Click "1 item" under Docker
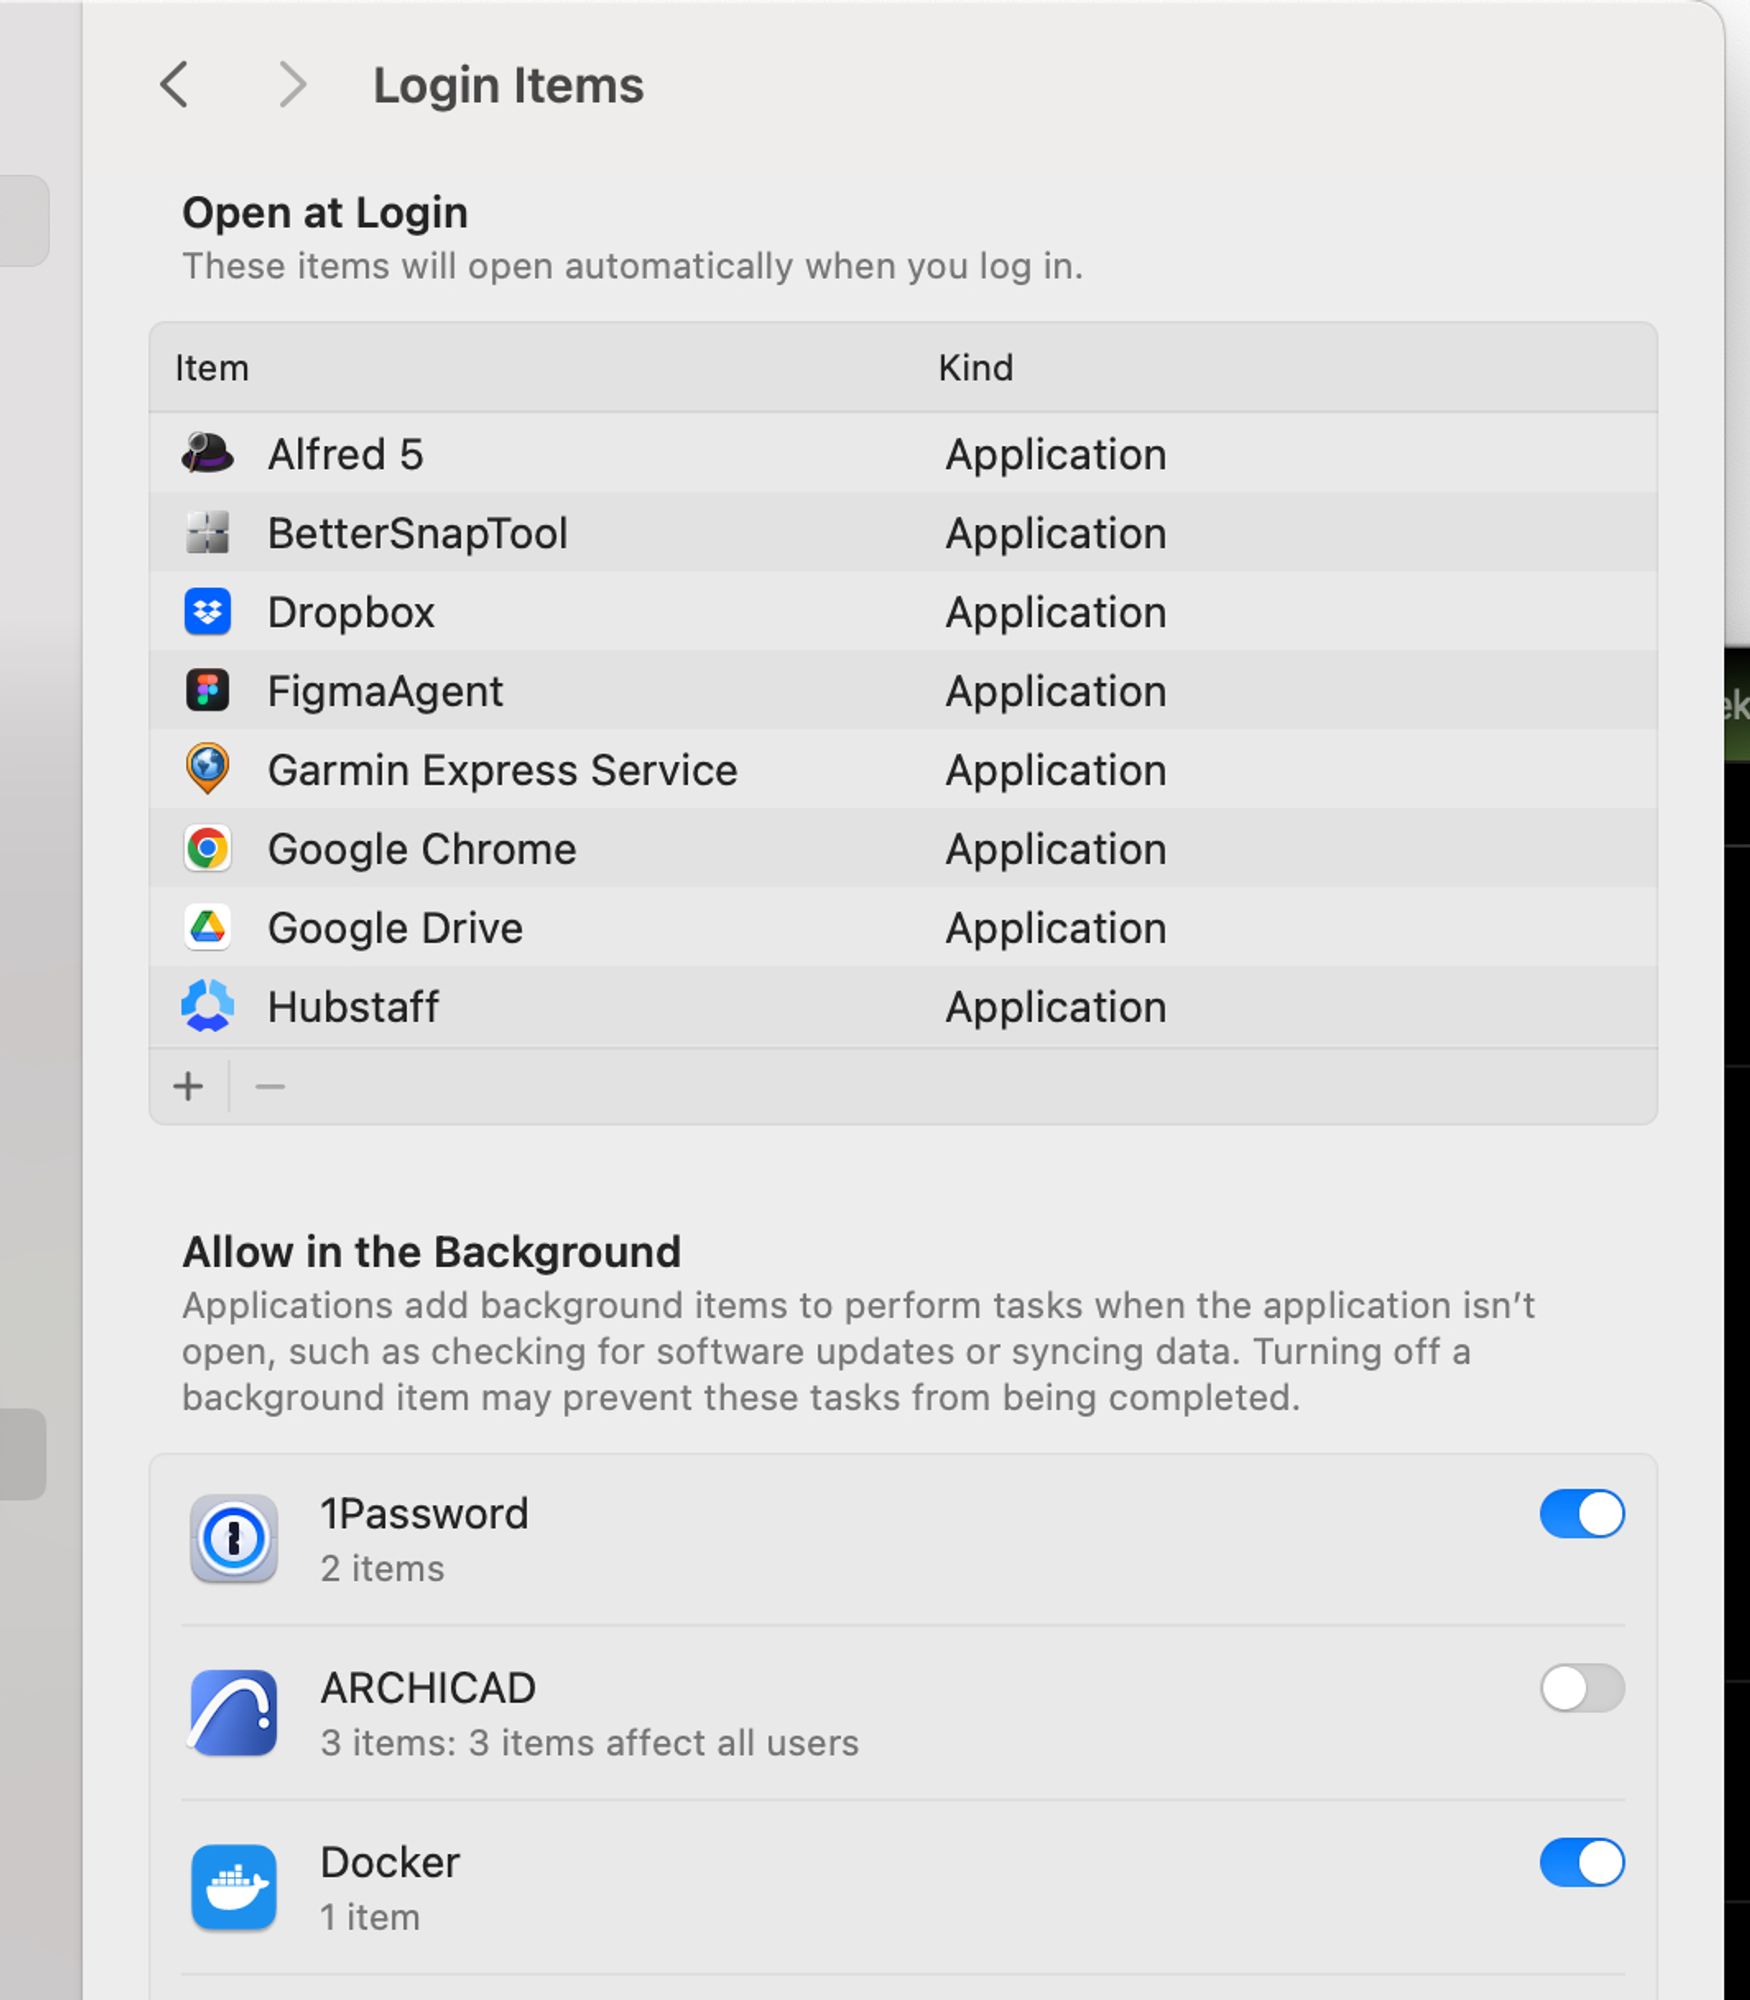 370,1917
